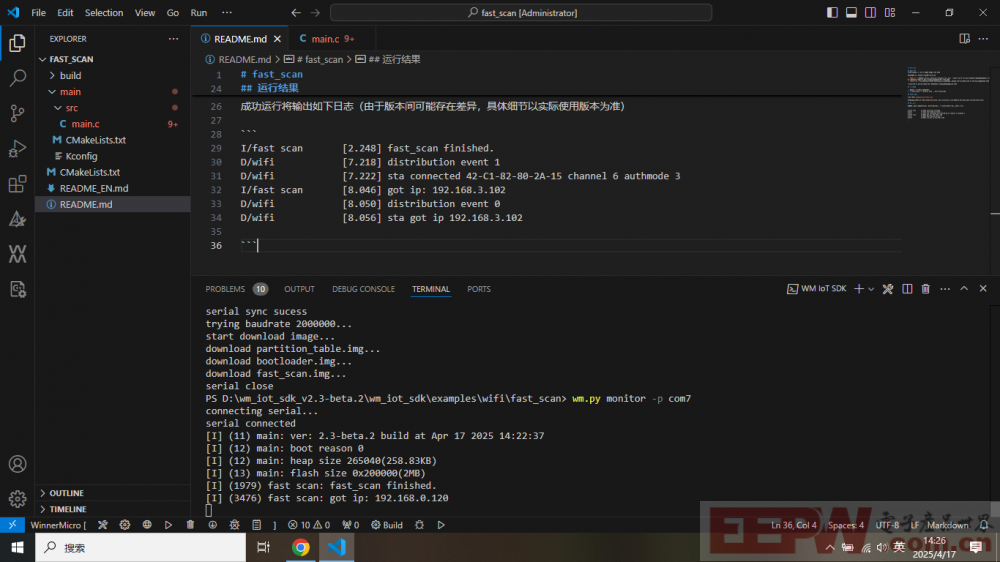
Task: Open Task View from taskbar
Action: click(263, 547)
